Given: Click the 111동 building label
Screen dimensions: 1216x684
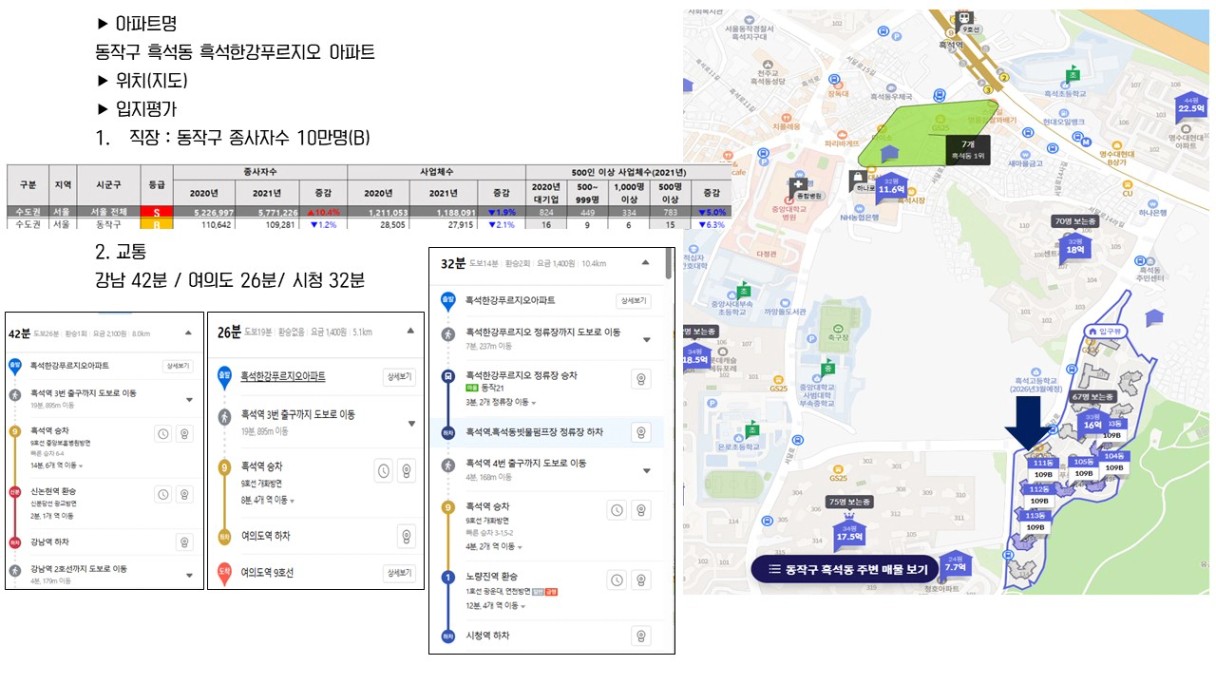Looking at the screenshot, I should pyautogui.click(x=1042, y=463).
